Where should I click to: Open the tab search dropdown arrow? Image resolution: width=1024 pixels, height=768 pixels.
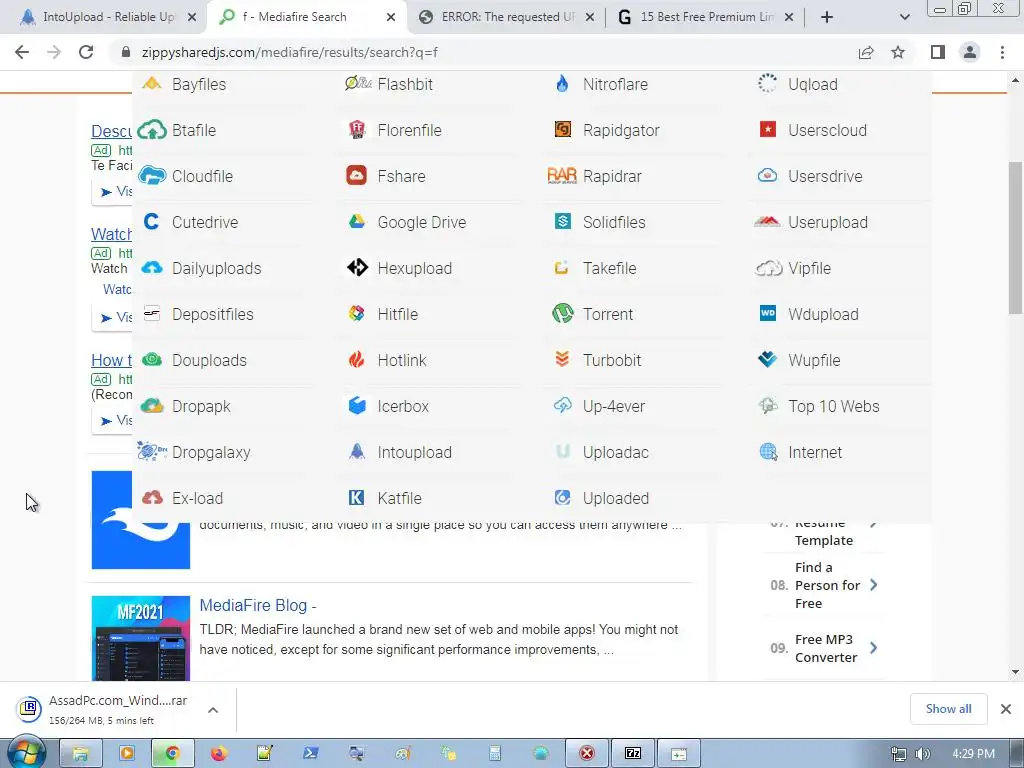point(904,17)
